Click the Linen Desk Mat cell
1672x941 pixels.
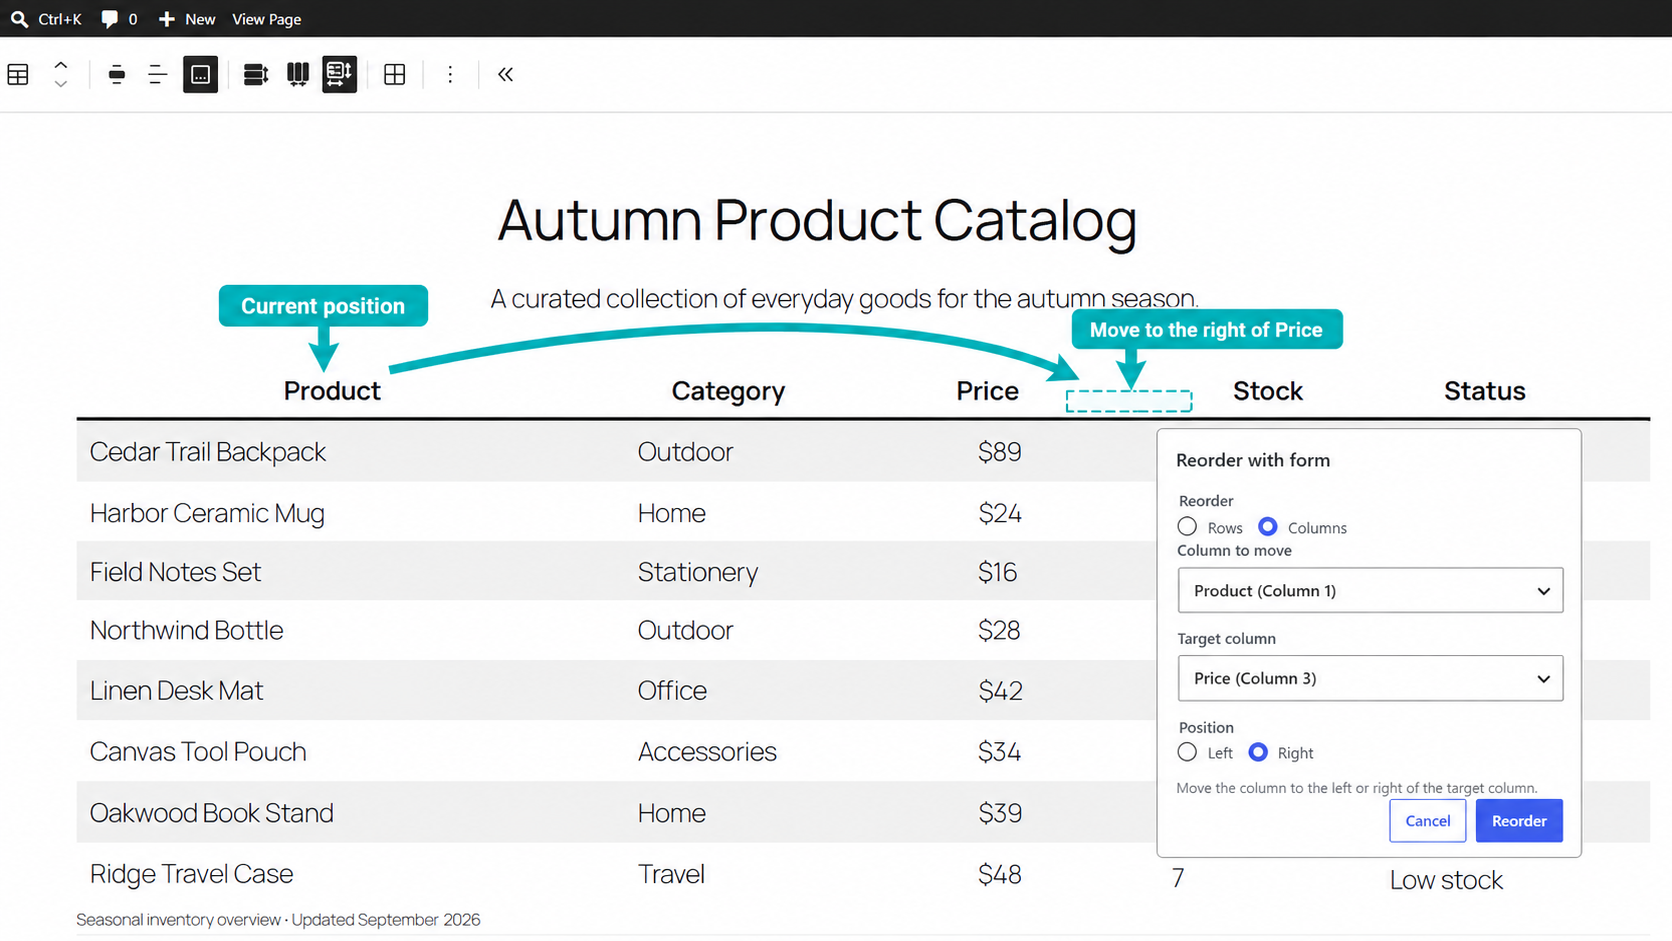pos(176,691)
